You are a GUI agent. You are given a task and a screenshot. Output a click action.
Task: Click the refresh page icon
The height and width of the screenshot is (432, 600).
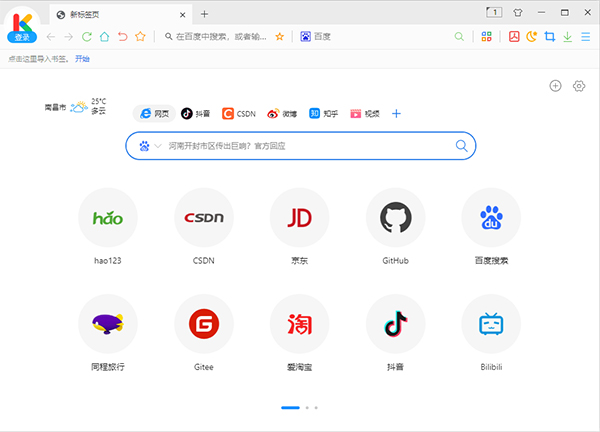pos(87,37)
